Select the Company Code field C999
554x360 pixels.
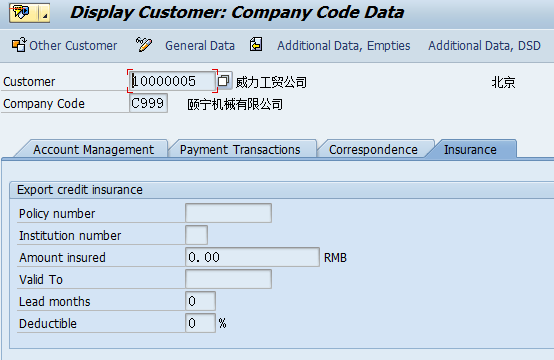tap(148, 103)
